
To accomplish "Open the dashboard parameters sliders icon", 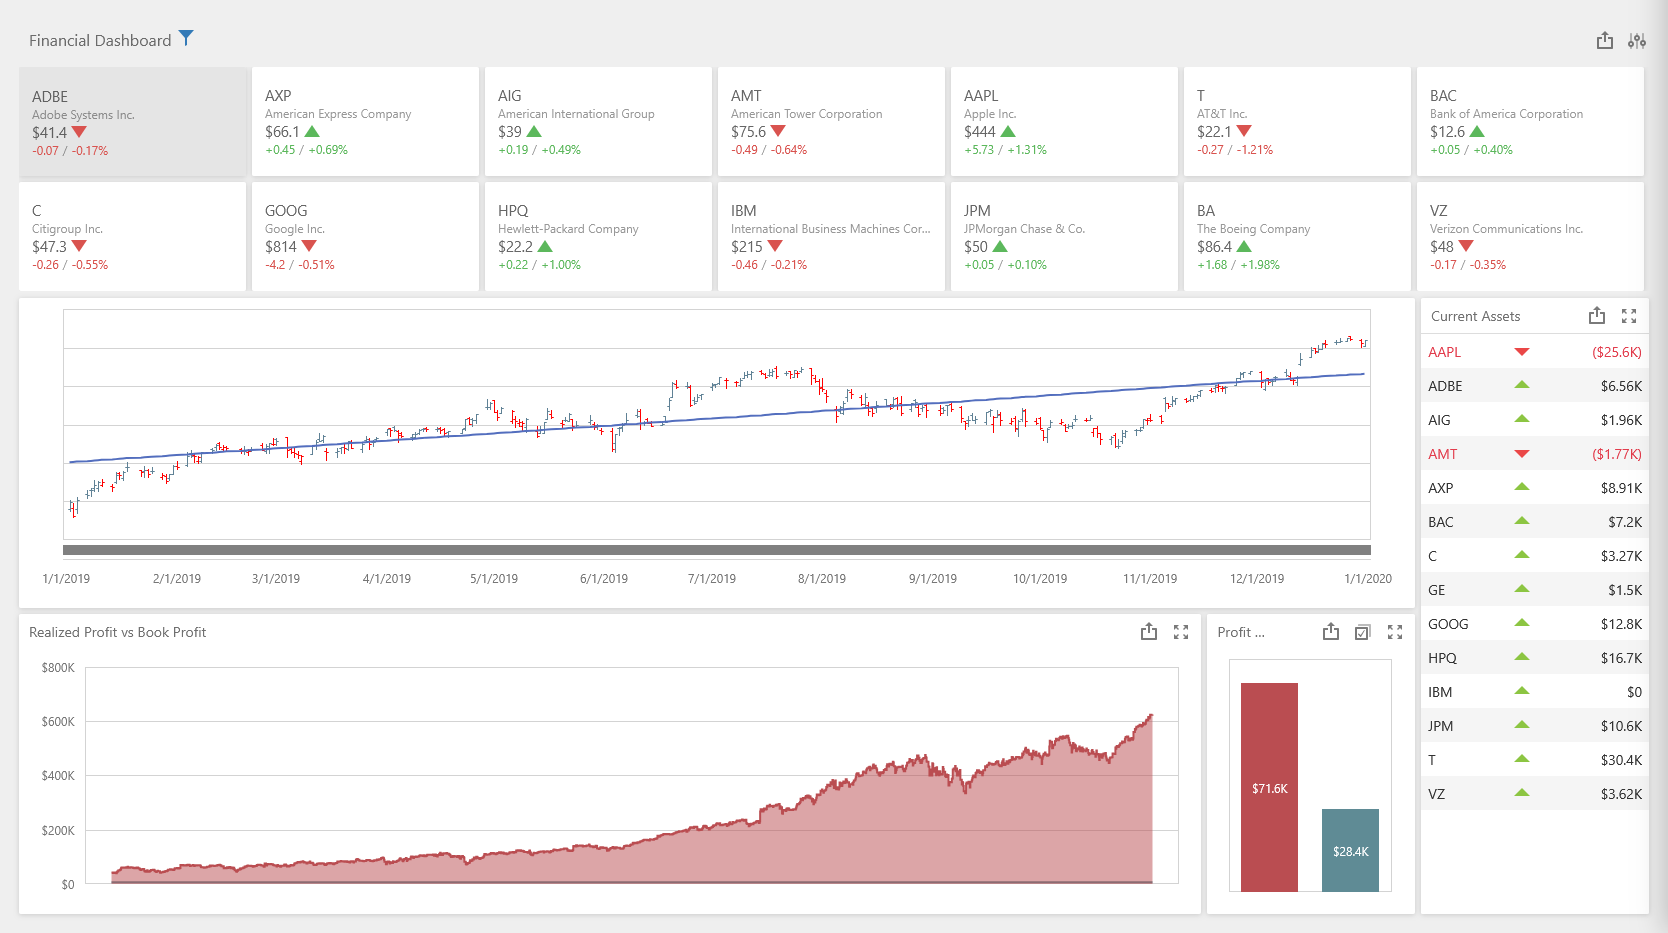I will click(x=1636, y=40).
